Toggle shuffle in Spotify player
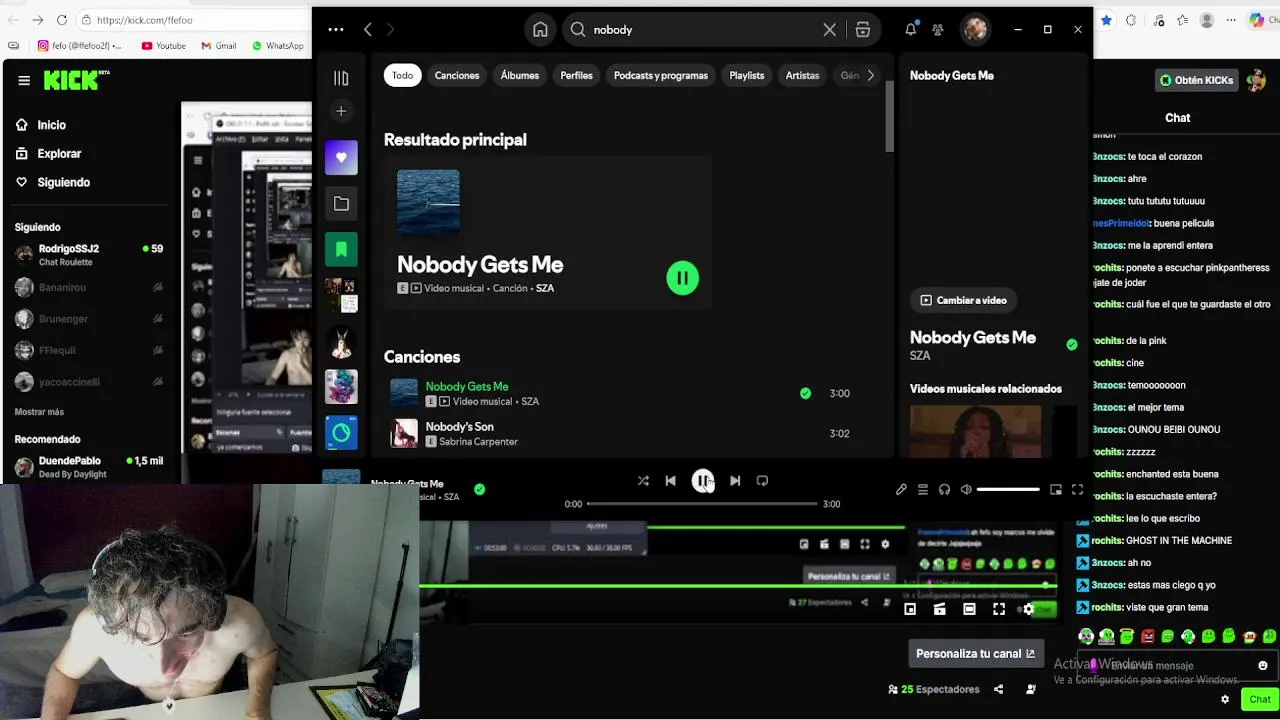 (643, 481)
